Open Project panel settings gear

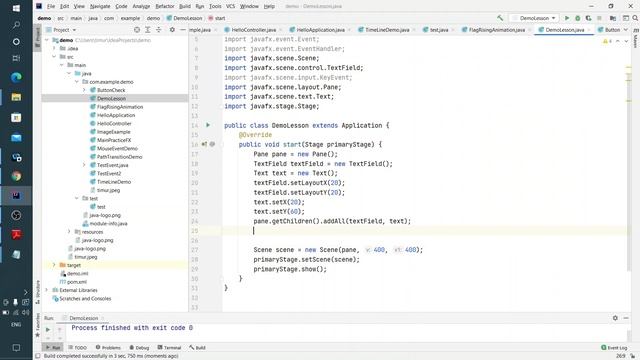(x=172, y=30)
